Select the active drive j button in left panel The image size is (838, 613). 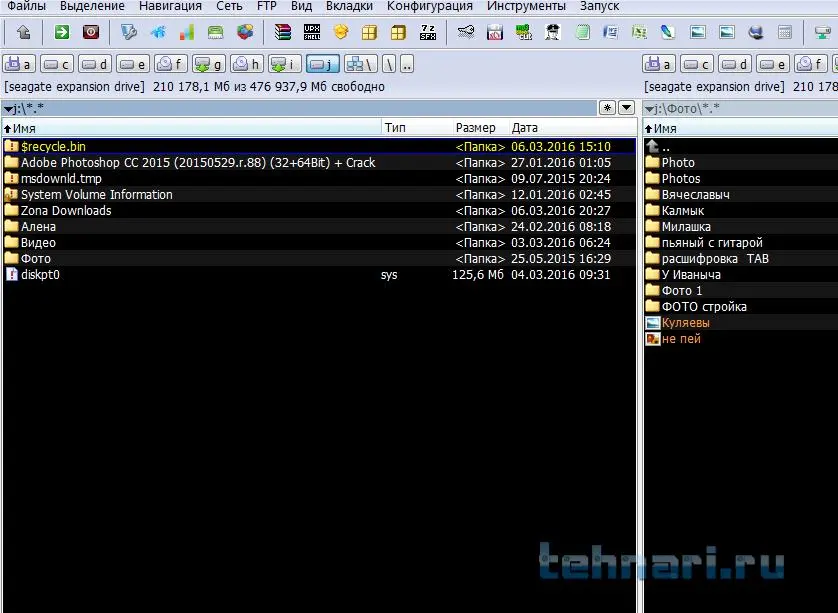coord(323,65)
